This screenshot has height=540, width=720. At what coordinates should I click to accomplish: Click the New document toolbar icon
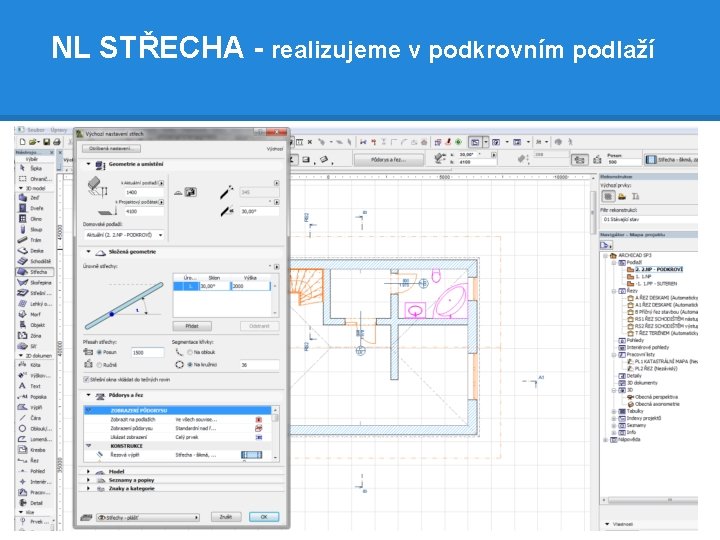[22, 142]
